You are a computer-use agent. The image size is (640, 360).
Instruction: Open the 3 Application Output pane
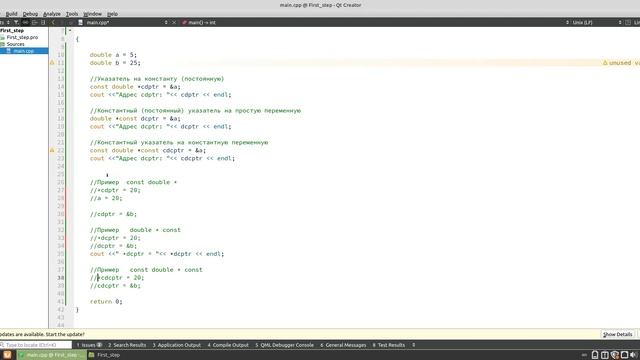click(x=177, y=345)
